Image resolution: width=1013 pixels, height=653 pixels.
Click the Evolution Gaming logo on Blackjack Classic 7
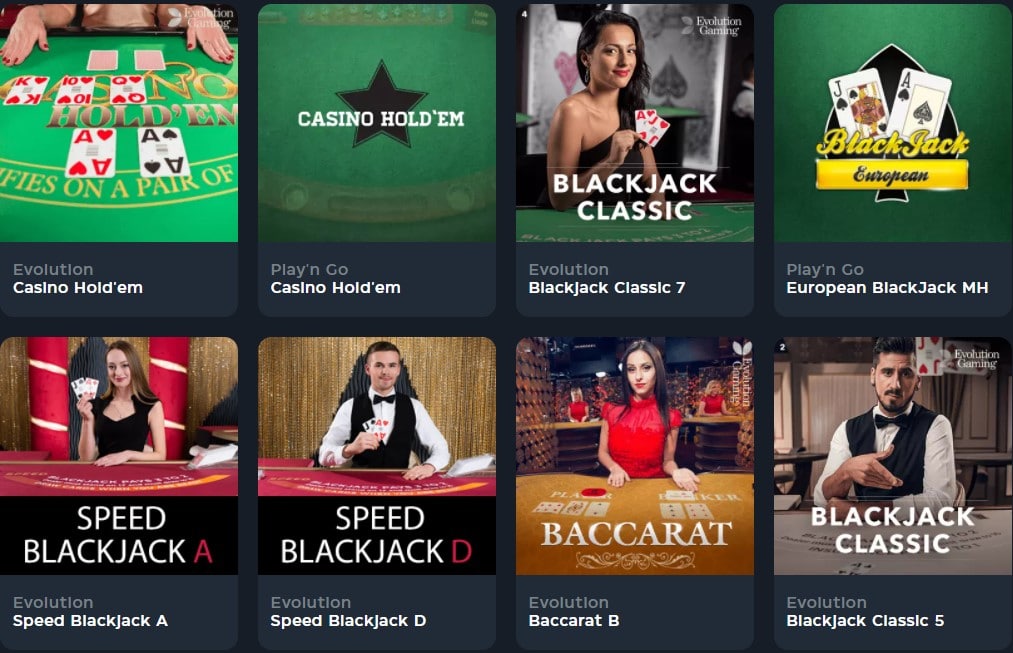[712, 25]
